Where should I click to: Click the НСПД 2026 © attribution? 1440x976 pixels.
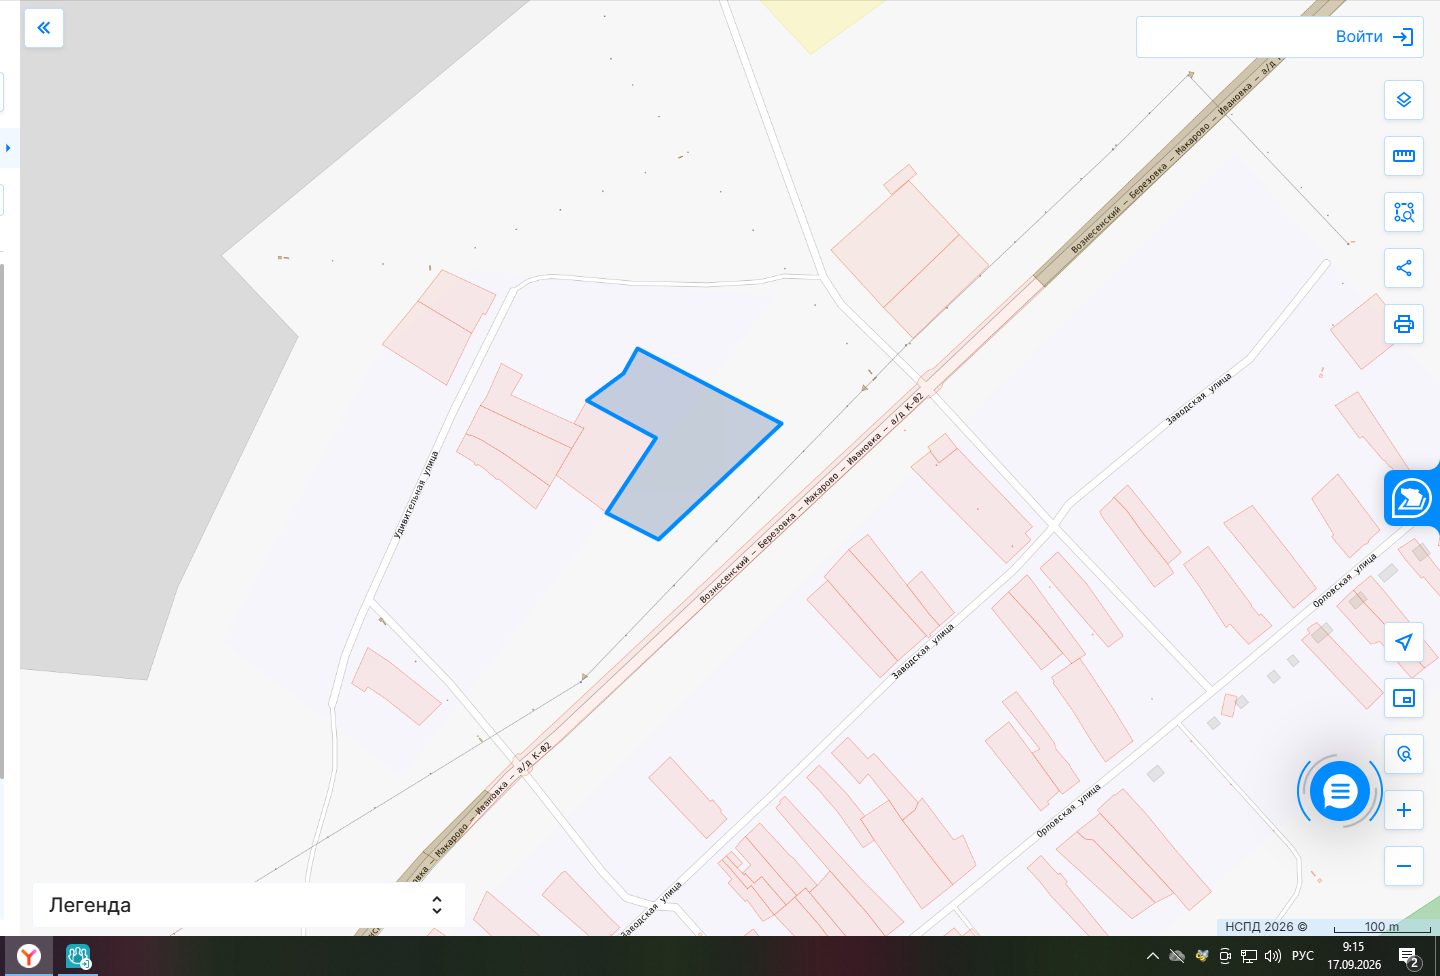1266,927
